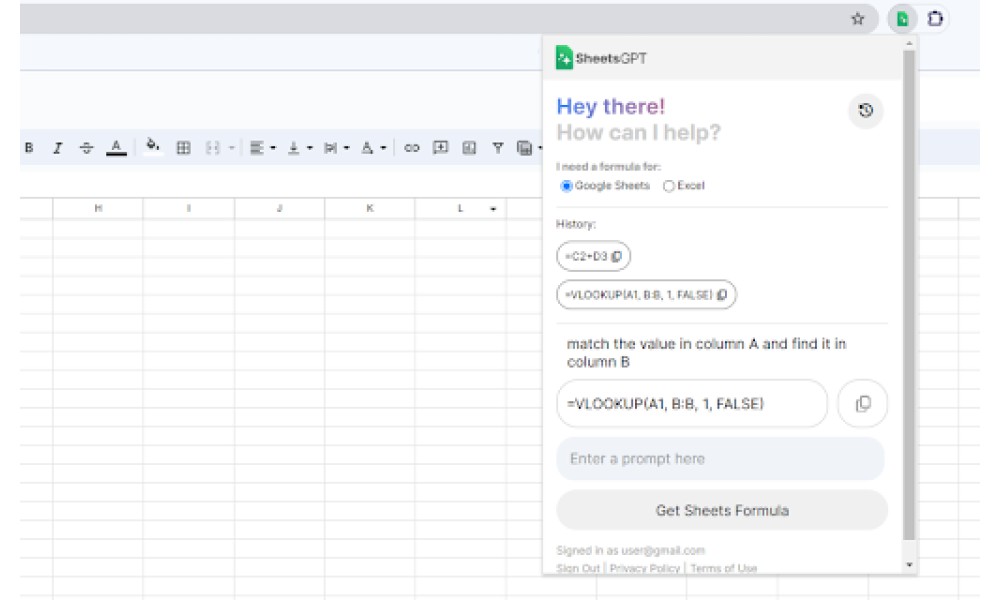Open the filter views icon
Screen dimensions: 1000x600
click(x=524, y=148)
